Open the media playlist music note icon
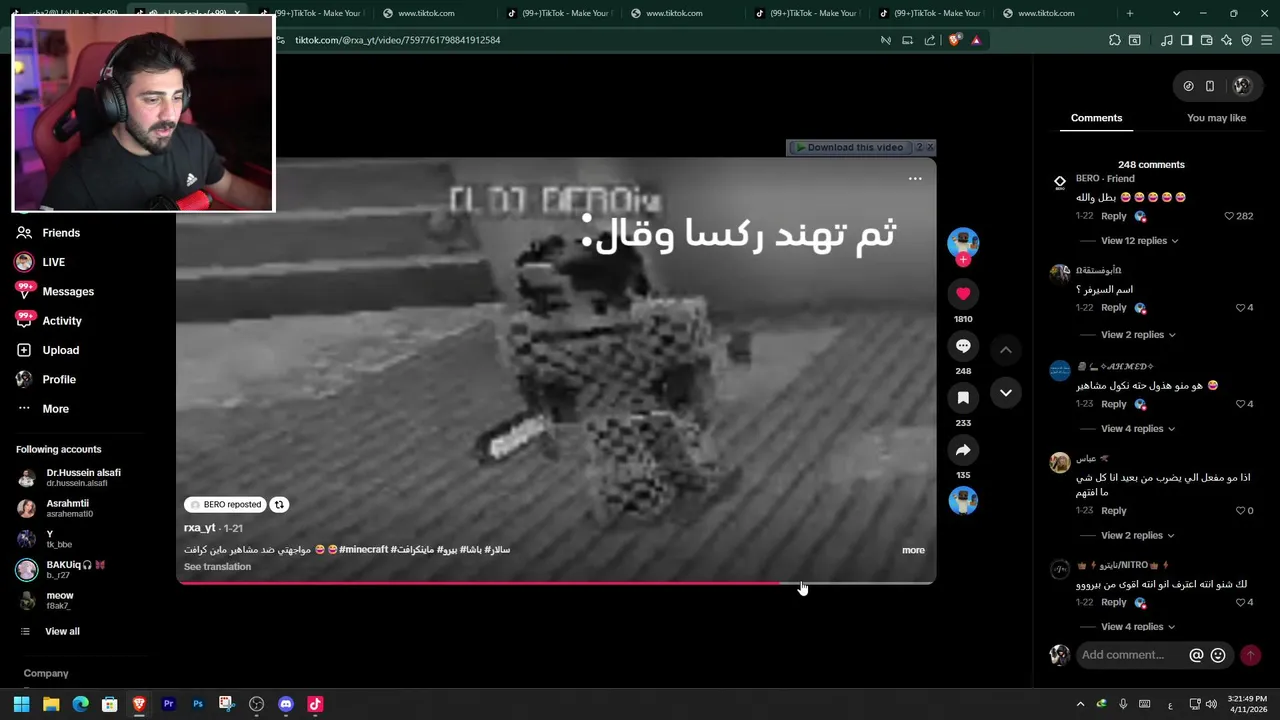 [1166, 40]
